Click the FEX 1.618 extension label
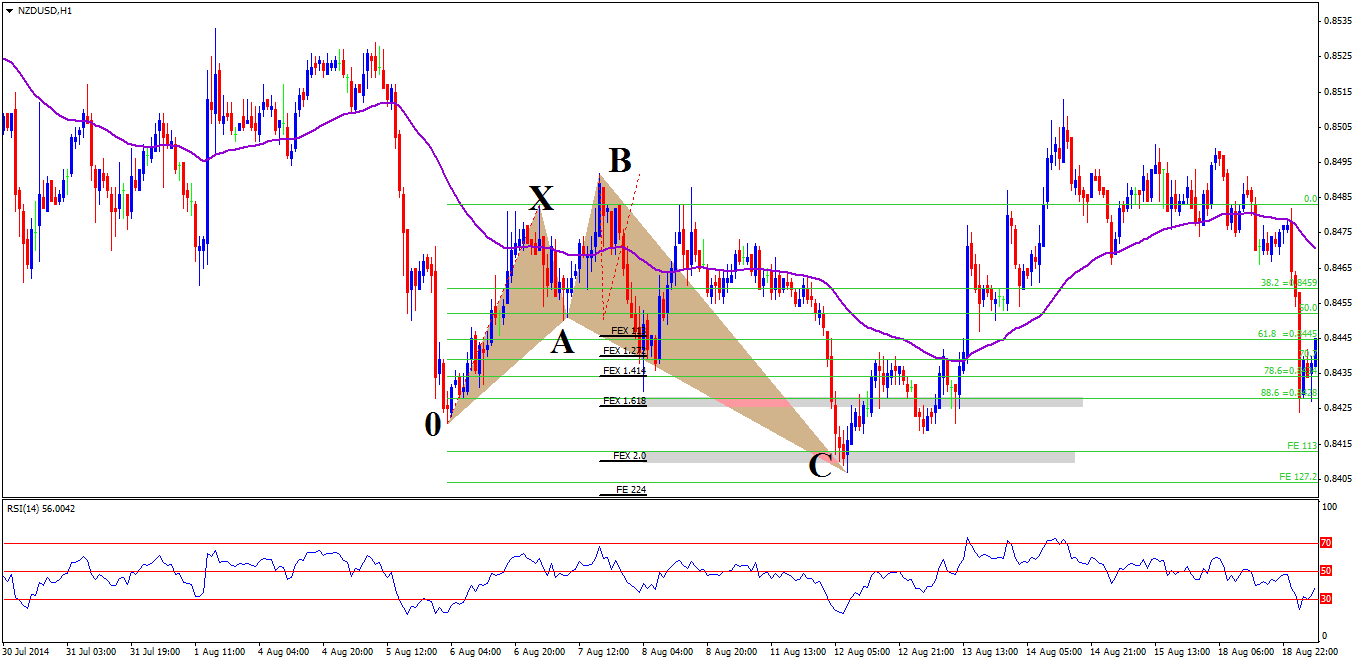This screenshot has width=1358, height=660. [x=624, y=401]
